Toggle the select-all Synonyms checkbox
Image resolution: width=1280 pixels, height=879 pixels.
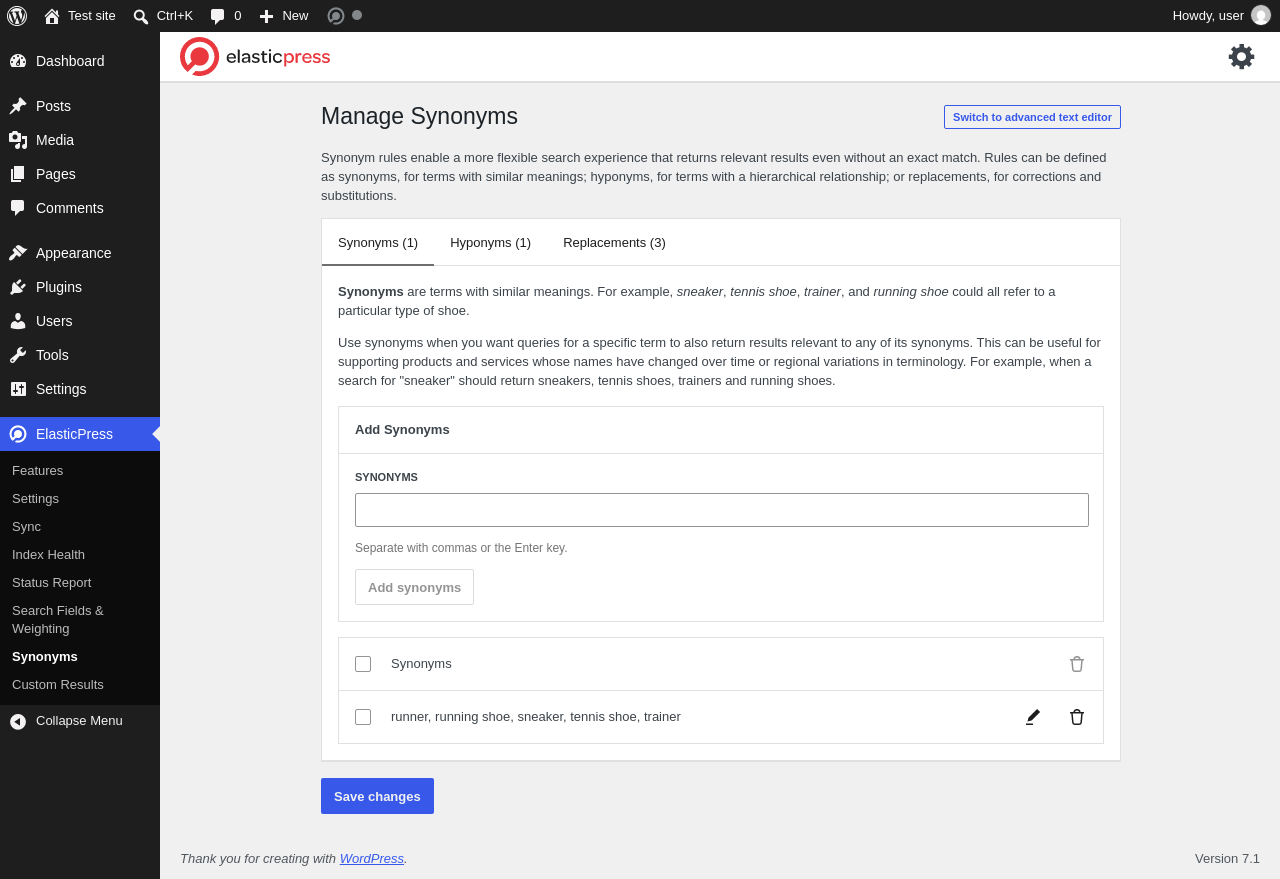pos(363,664)
